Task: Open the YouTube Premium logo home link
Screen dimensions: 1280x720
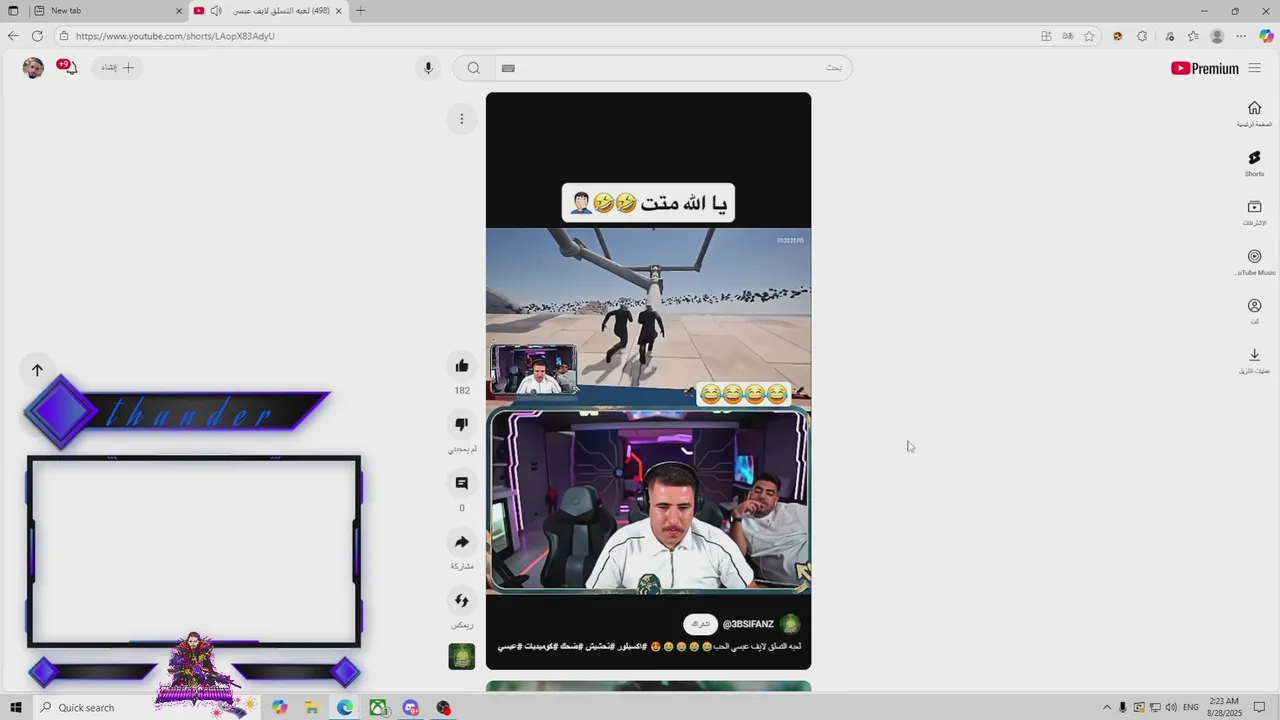Action: [1204, 68]
